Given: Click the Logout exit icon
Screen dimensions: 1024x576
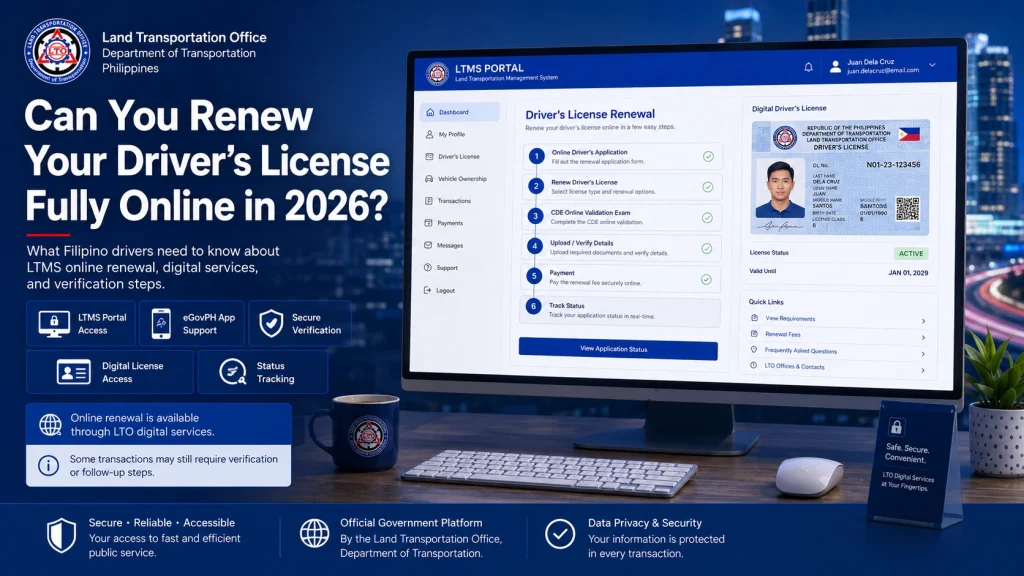Looking at the screenshot, I should (x=427, y=291).
